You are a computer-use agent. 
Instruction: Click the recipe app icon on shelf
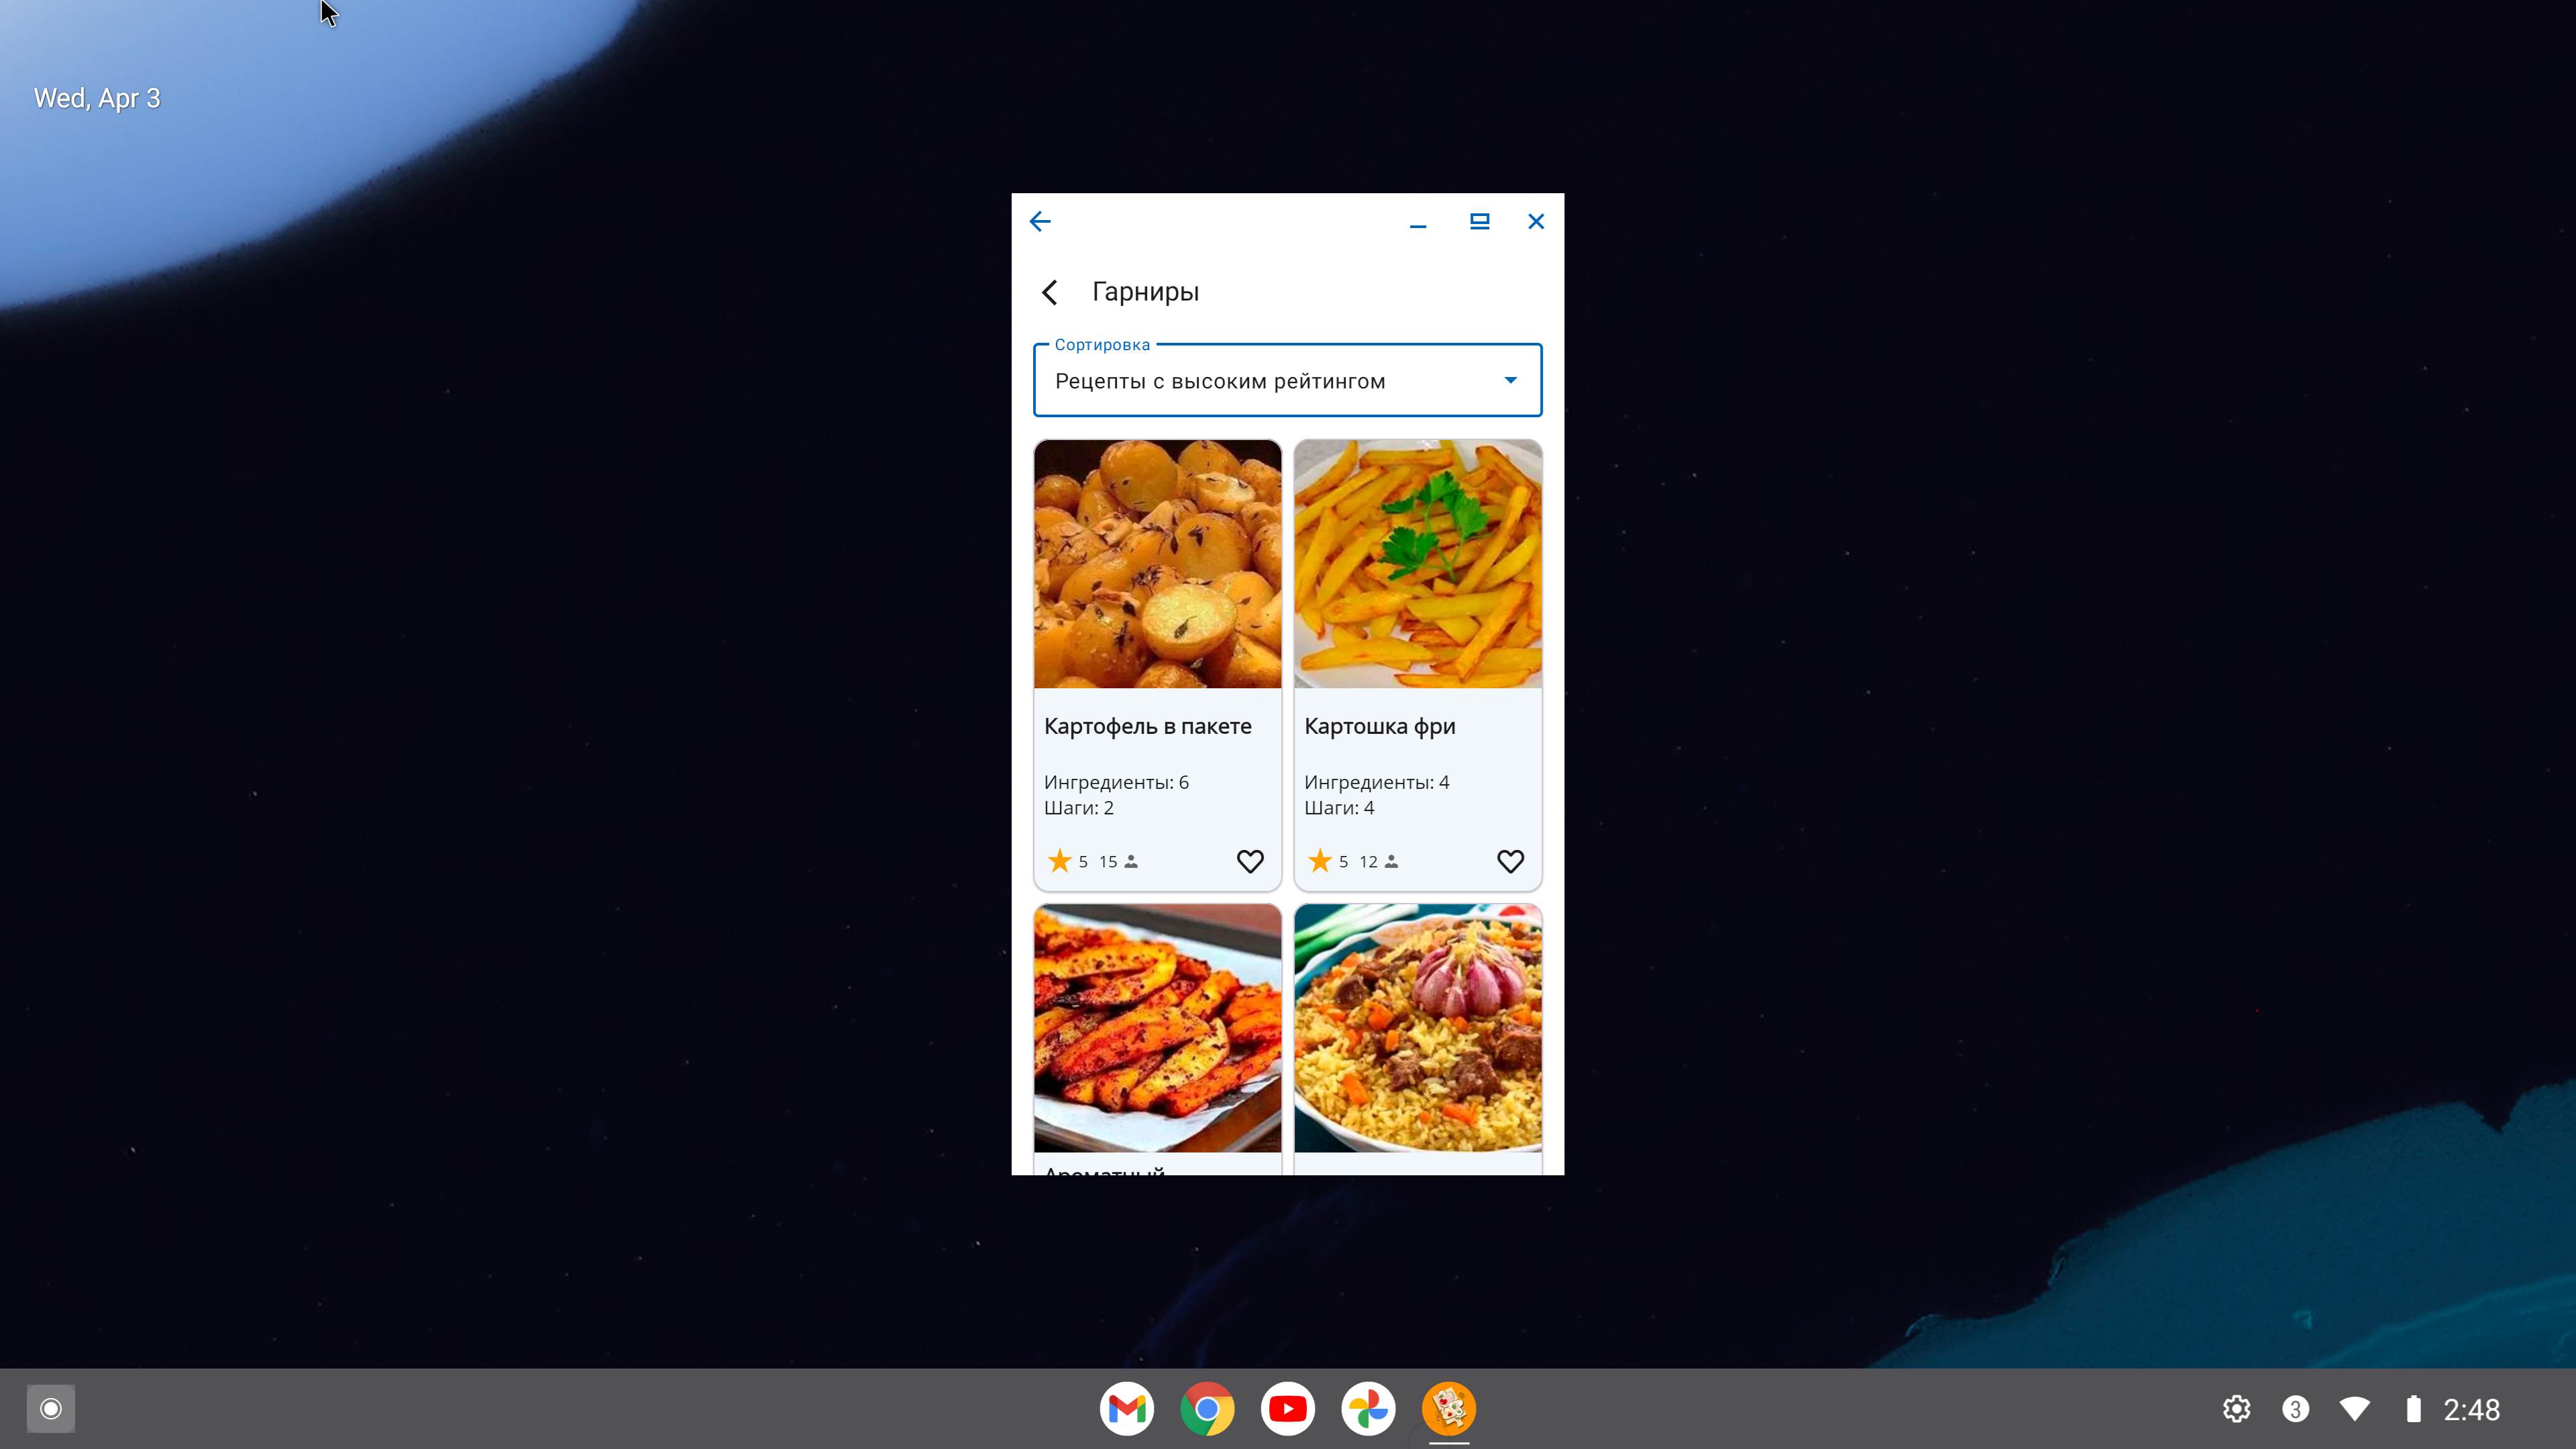(1449, 1408)
